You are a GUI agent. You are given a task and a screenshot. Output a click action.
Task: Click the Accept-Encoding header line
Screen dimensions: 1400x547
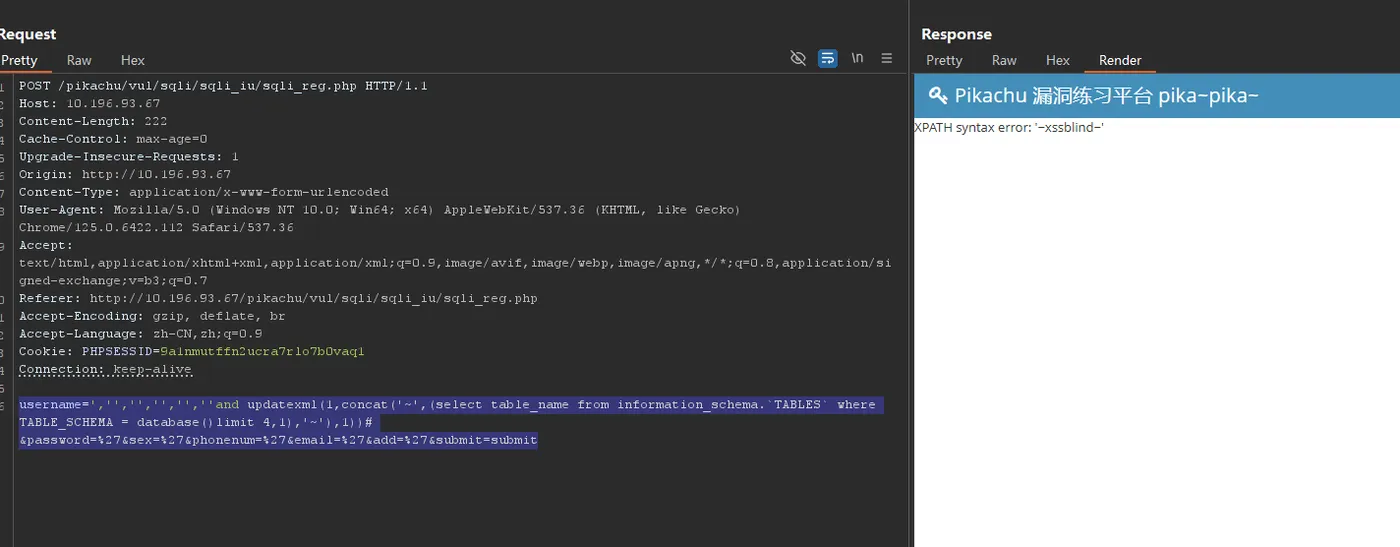[152, 316]
